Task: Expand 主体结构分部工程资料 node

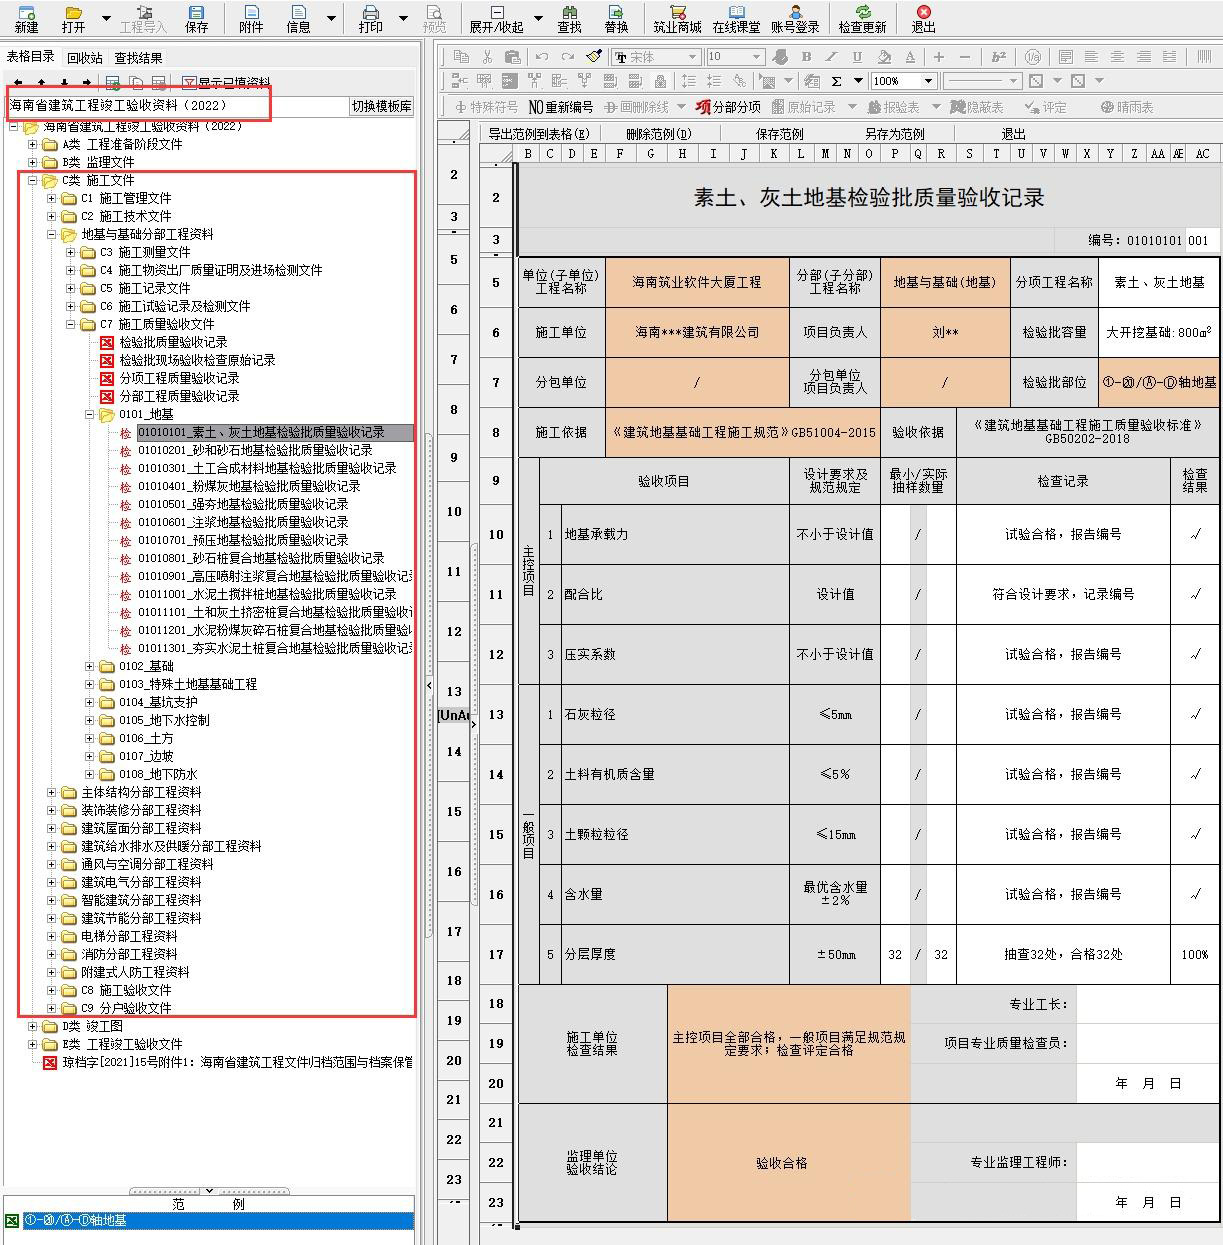Action: click(x=52, y=792)
